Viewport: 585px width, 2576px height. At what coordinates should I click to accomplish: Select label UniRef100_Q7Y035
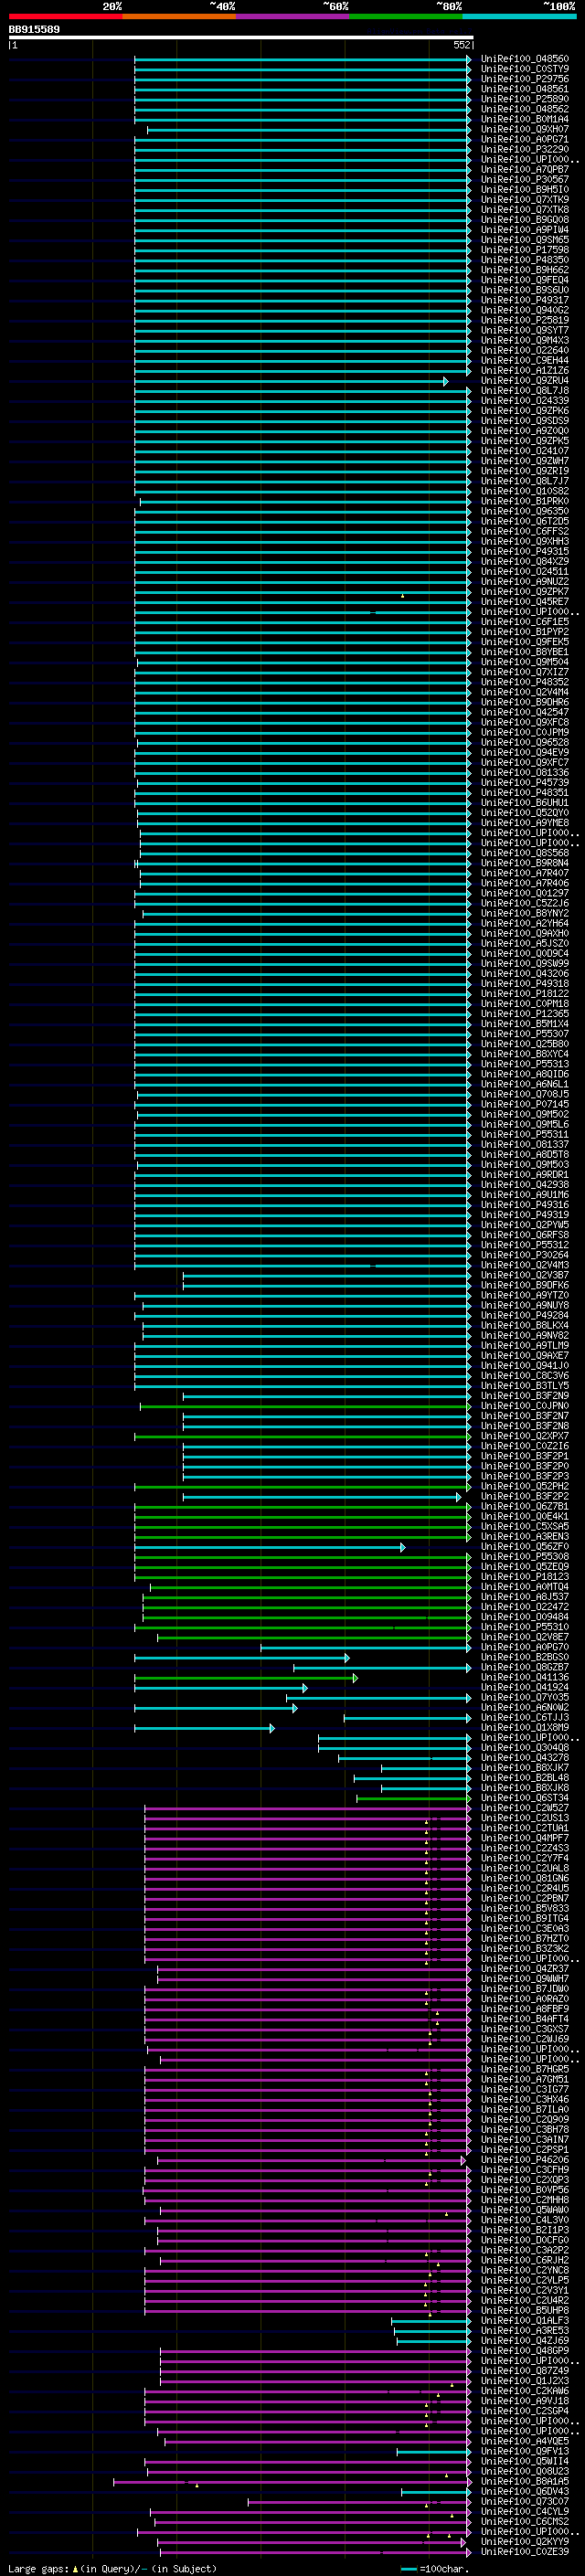coord(525,1698)
